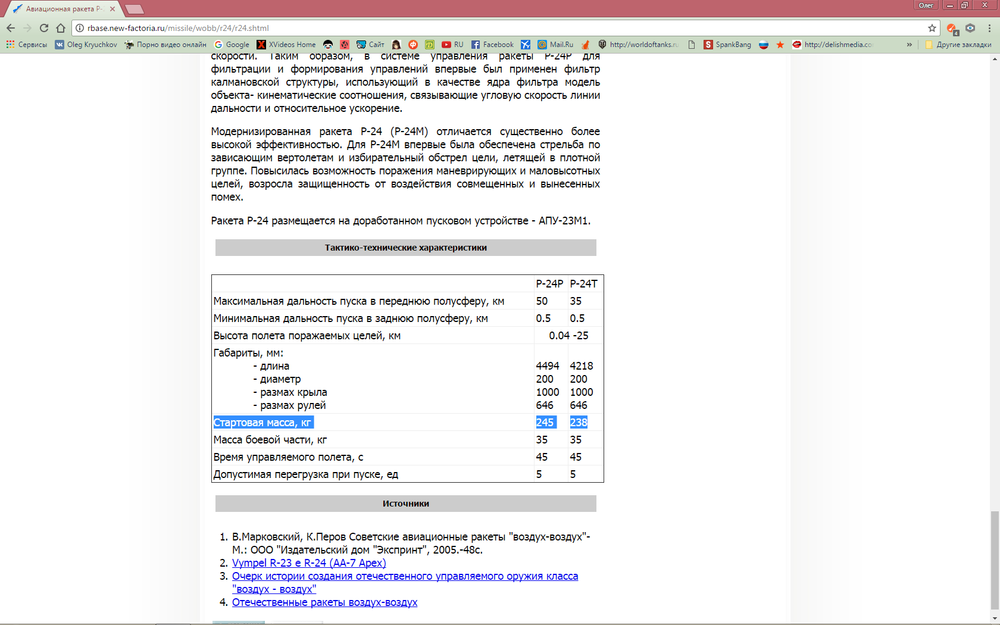Image resolution: width=1000 pixels, height=625 pixels.
Task: Open the Vympel R-23 e R-24 link
Action: 309,562
